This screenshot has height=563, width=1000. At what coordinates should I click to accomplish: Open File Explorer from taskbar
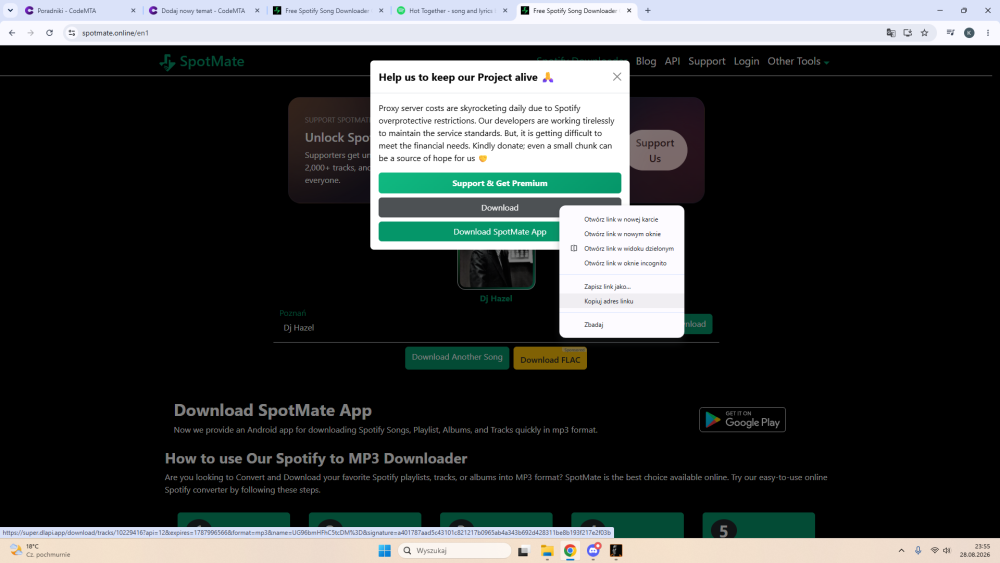point(547,550)
